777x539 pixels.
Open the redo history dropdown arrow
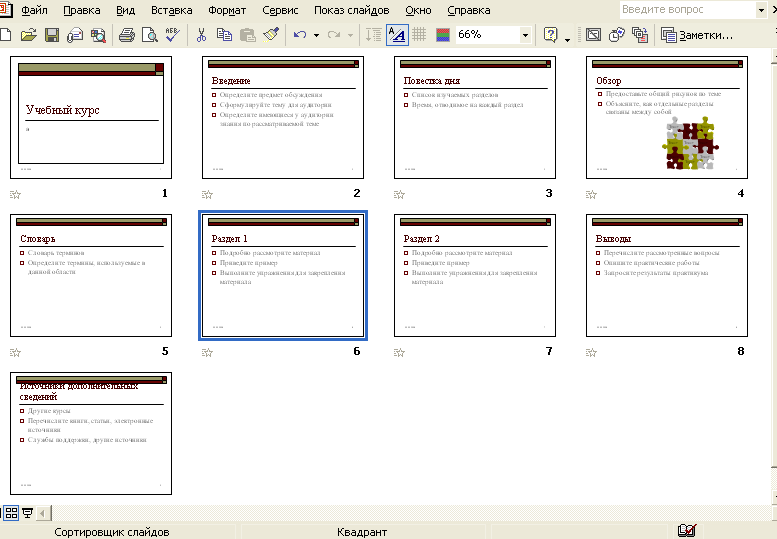[350, 35]
